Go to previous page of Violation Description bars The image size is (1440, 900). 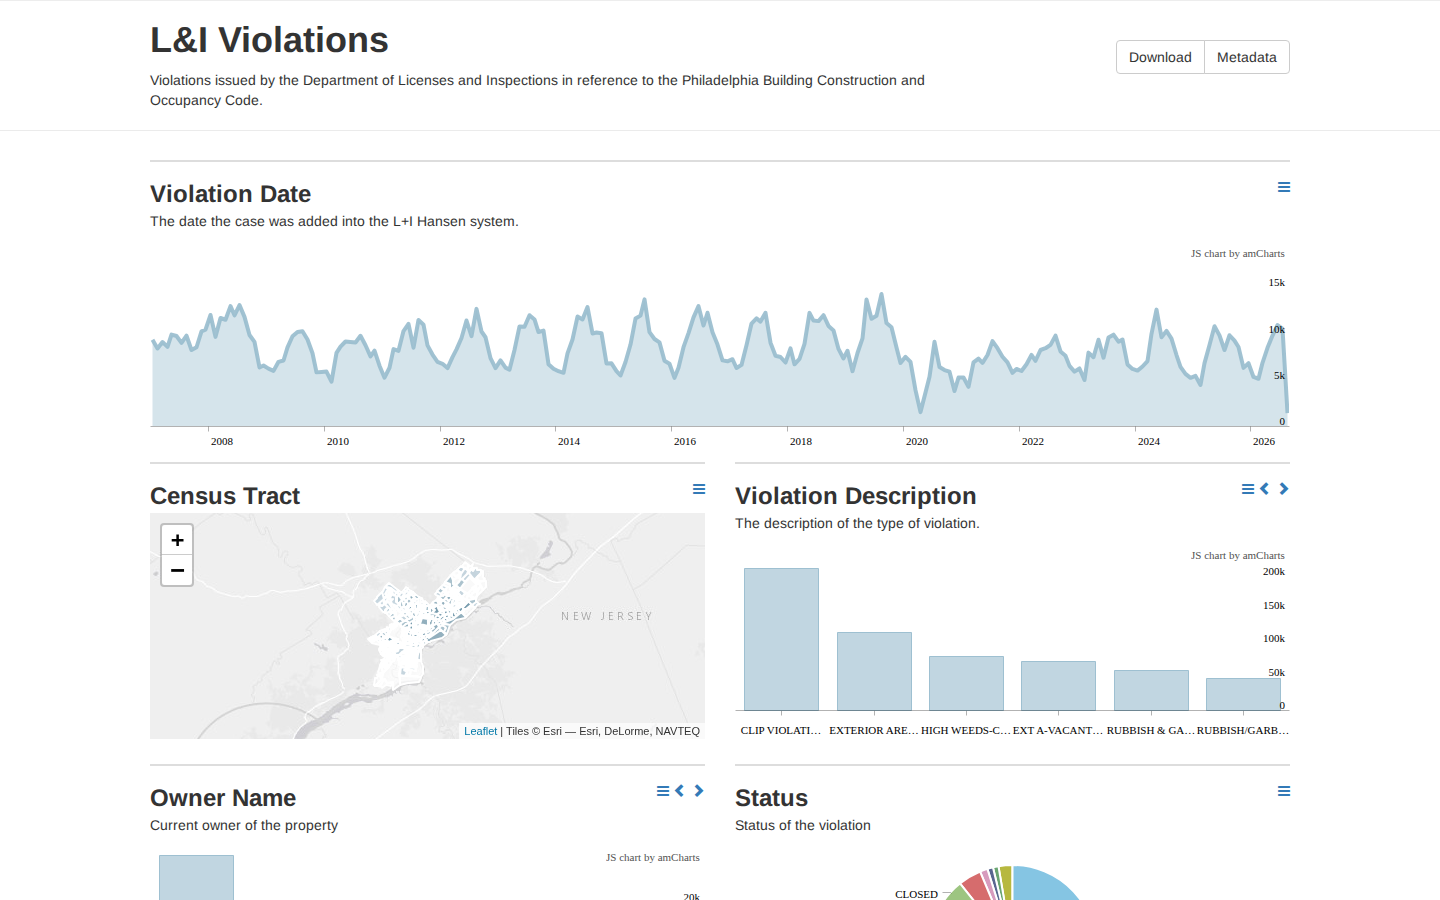(1265, 489)
